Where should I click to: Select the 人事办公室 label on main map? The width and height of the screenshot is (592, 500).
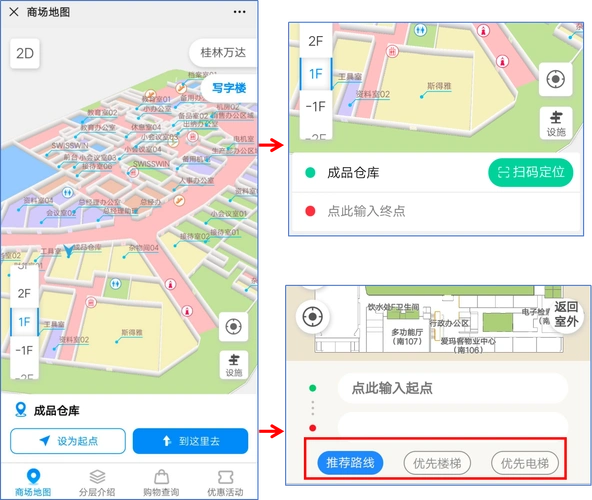tap(196, 181)
